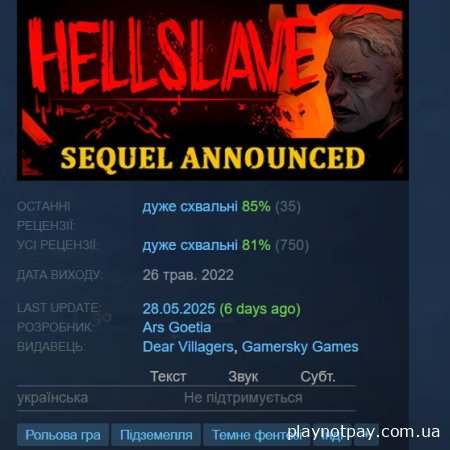Open publisher Gamersky Games page

pyautogui.click(x=300, y=347)
